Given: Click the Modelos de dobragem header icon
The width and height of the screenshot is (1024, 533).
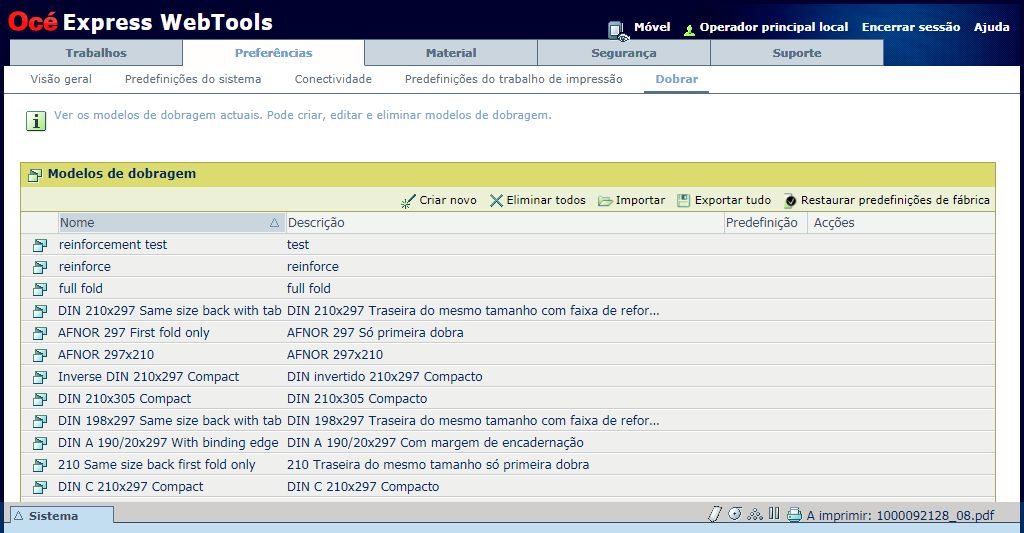Looking at the screenshot, I should pos(35,175).
